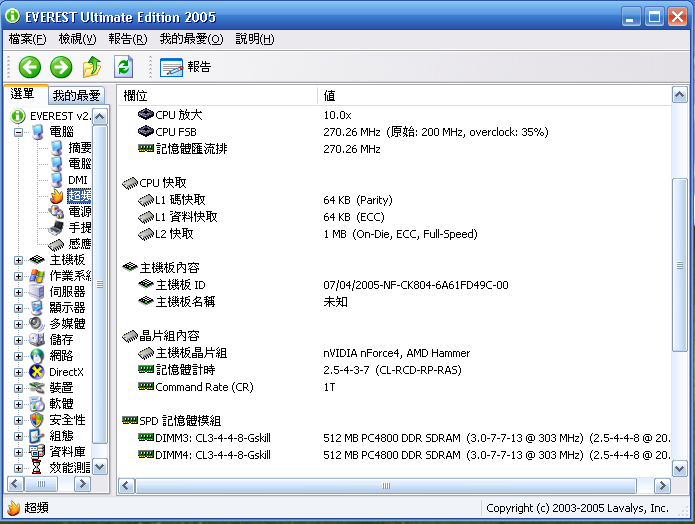Go up one level with folder-arrow icon
Image resolution: width=695 pixels, height=524 pixels.
(x=92, y=67)
